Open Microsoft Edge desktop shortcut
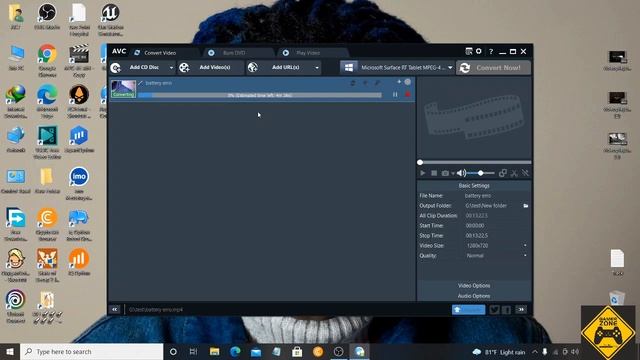640x360 pixels. (x=47, y=102)
